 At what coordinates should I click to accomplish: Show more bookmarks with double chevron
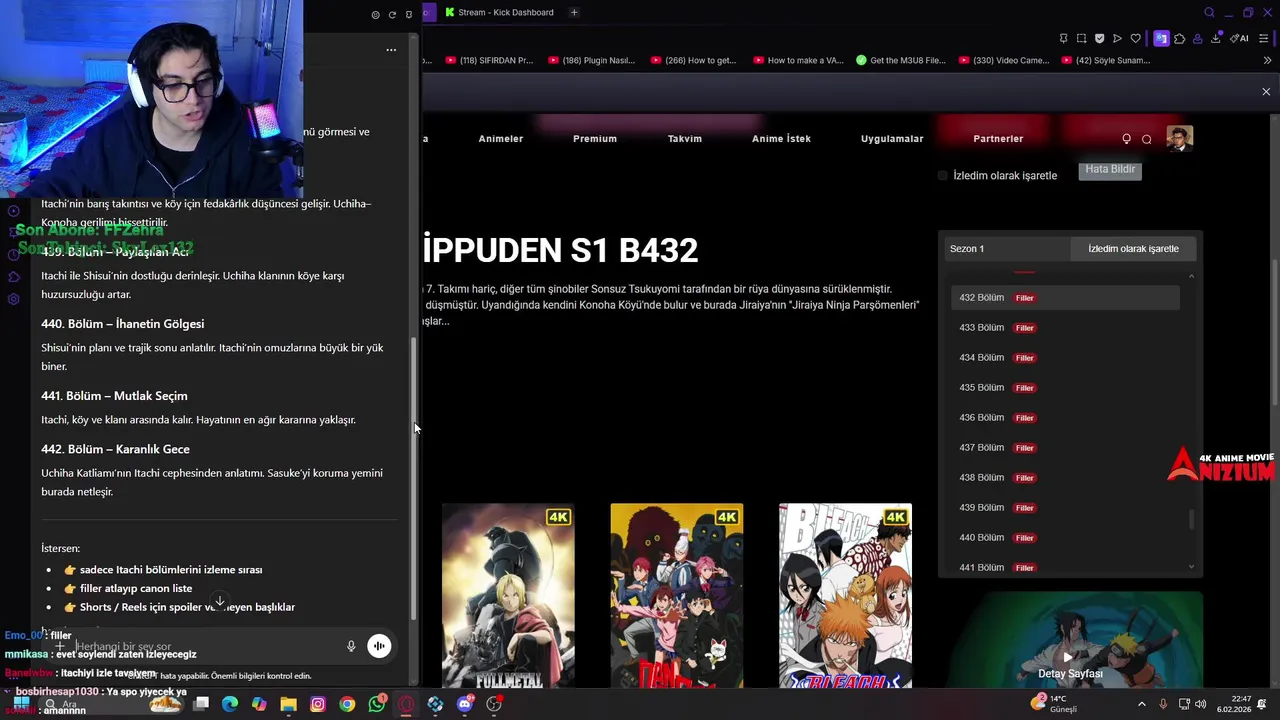1267,60
